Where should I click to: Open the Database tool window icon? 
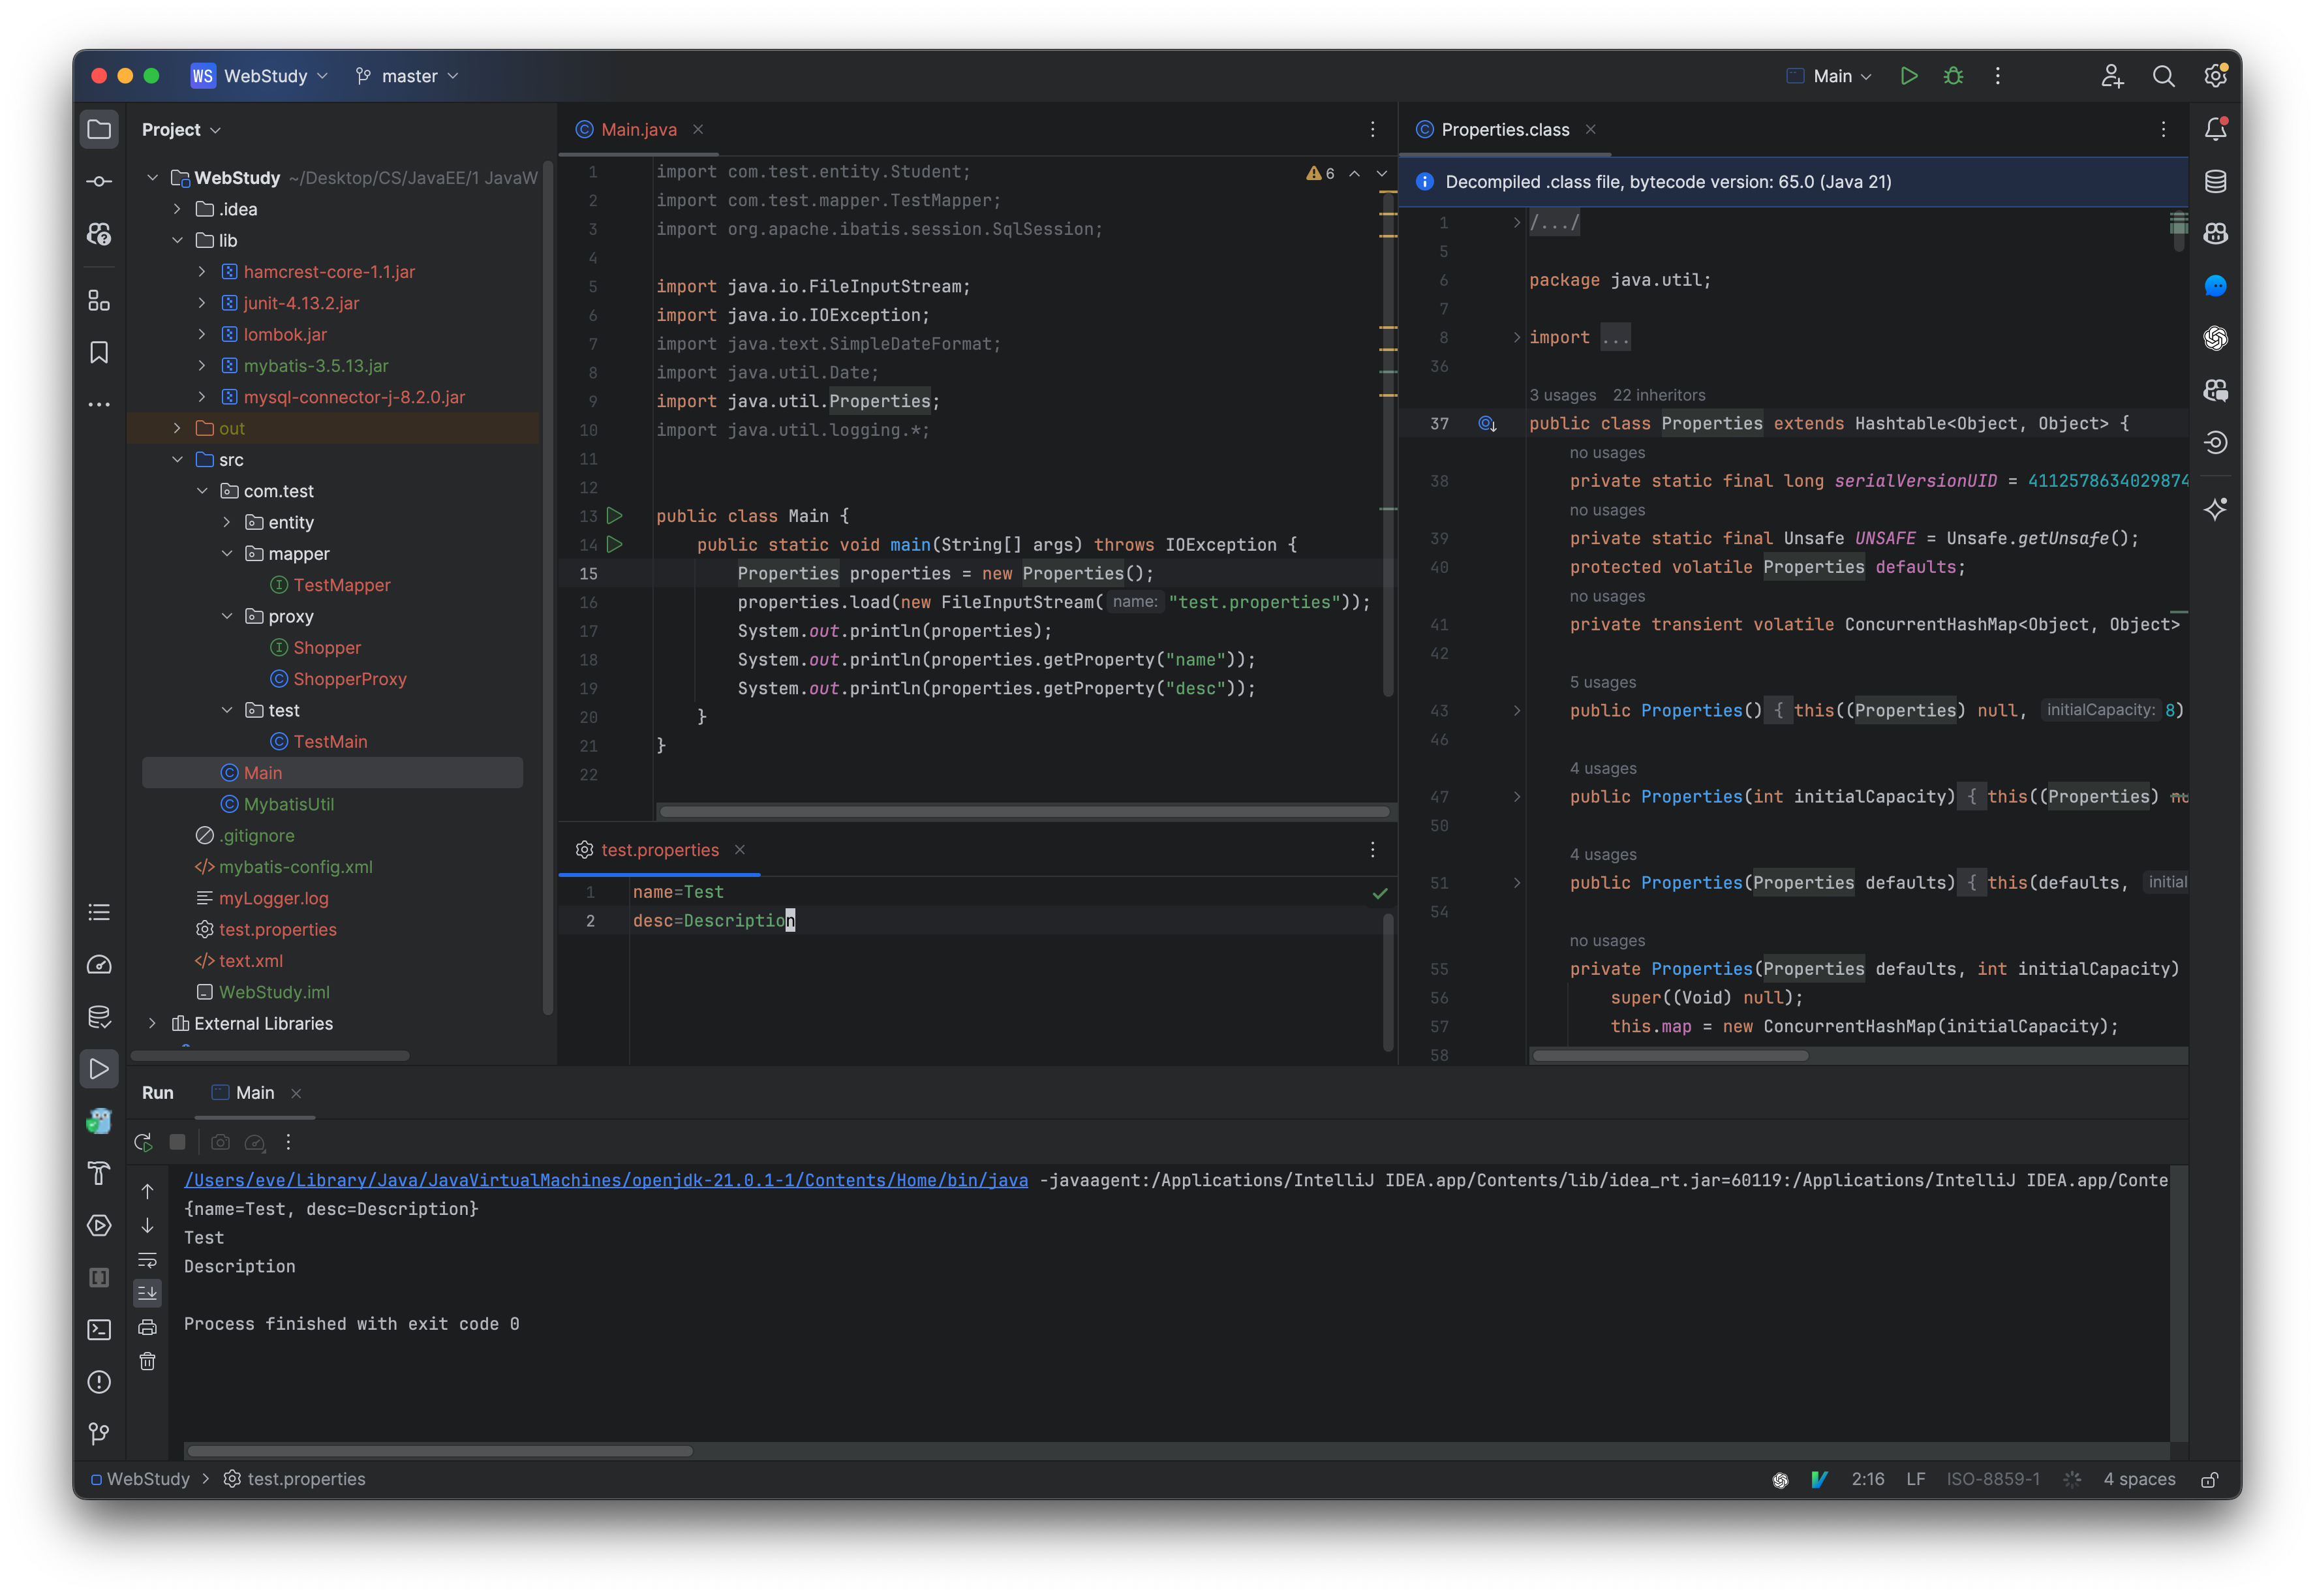pos(2215,182)
